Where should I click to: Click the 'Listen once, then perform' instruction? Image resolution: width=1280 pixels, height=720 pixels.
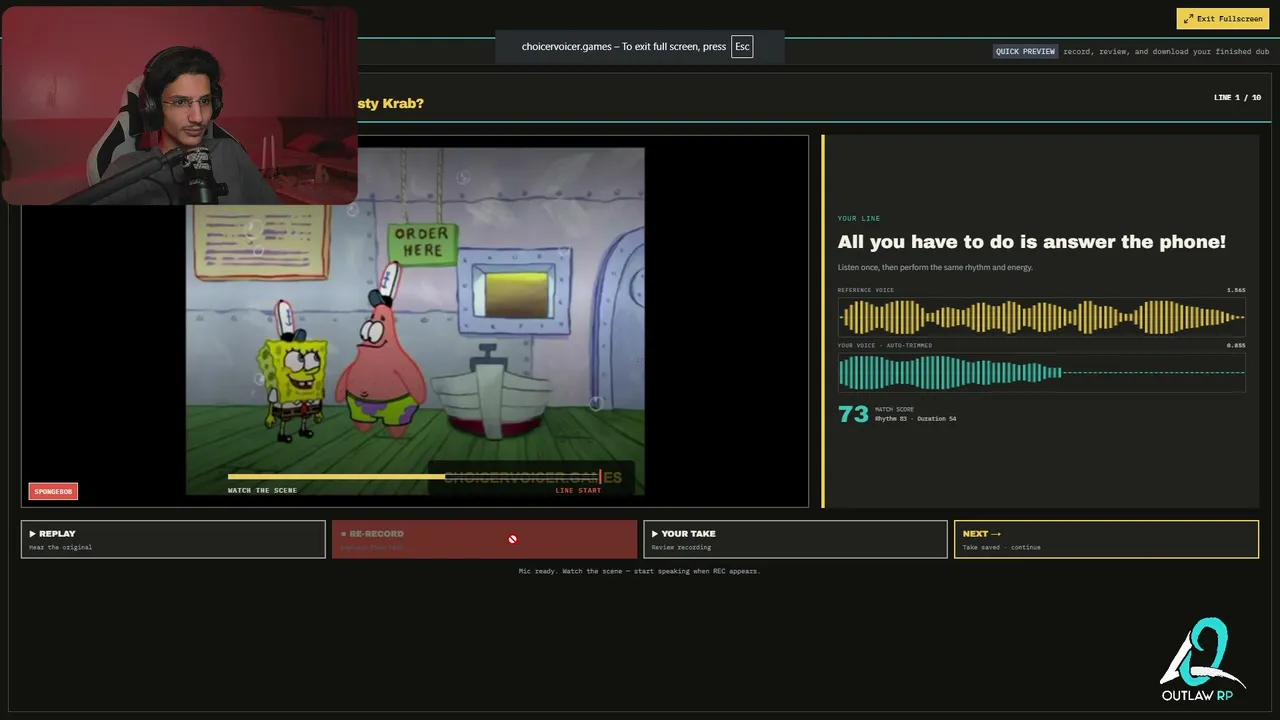pos(935,267)
